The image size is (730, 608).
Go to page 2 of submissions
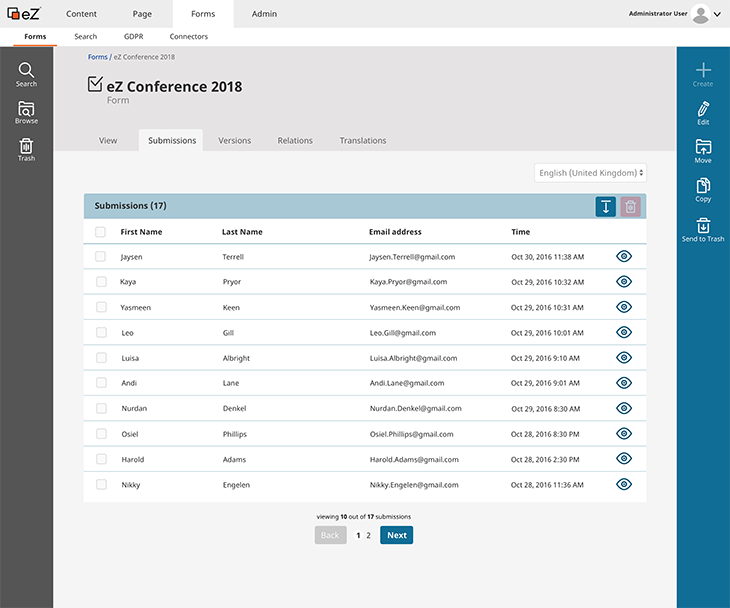pyautogui.click(x=368, y=535)
